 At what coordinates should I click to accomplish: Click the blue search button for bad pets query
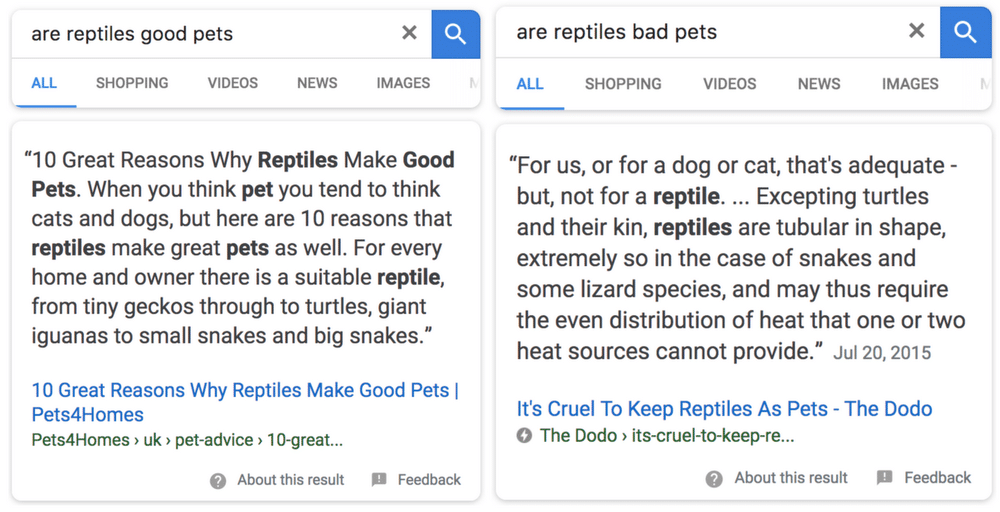[966, 33]
